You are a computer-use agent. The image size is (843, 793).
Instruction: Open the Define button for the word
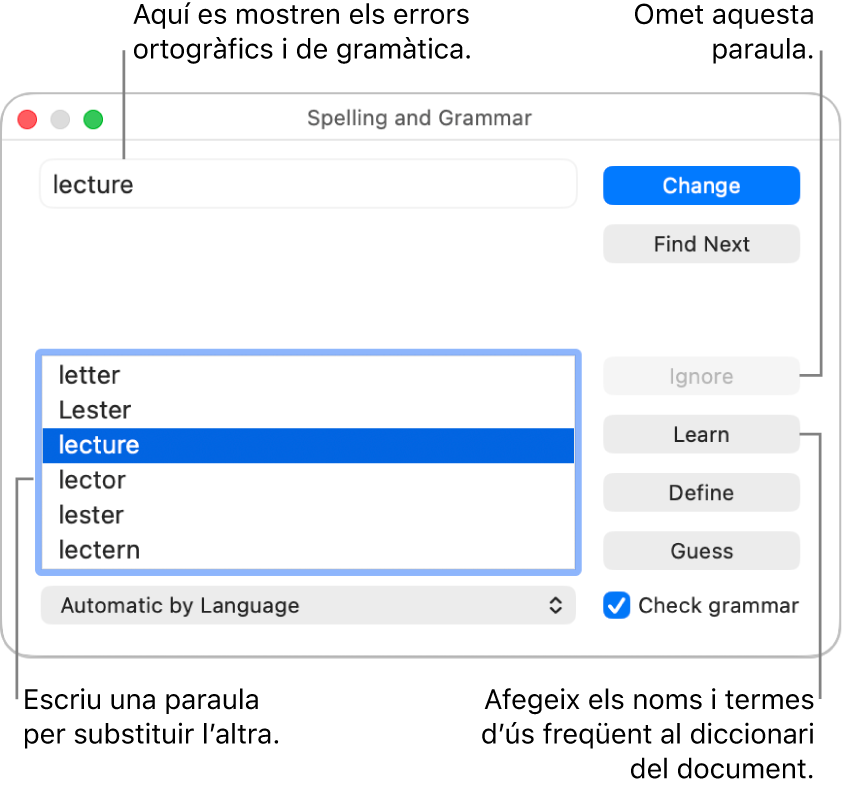tap(701, 492)
